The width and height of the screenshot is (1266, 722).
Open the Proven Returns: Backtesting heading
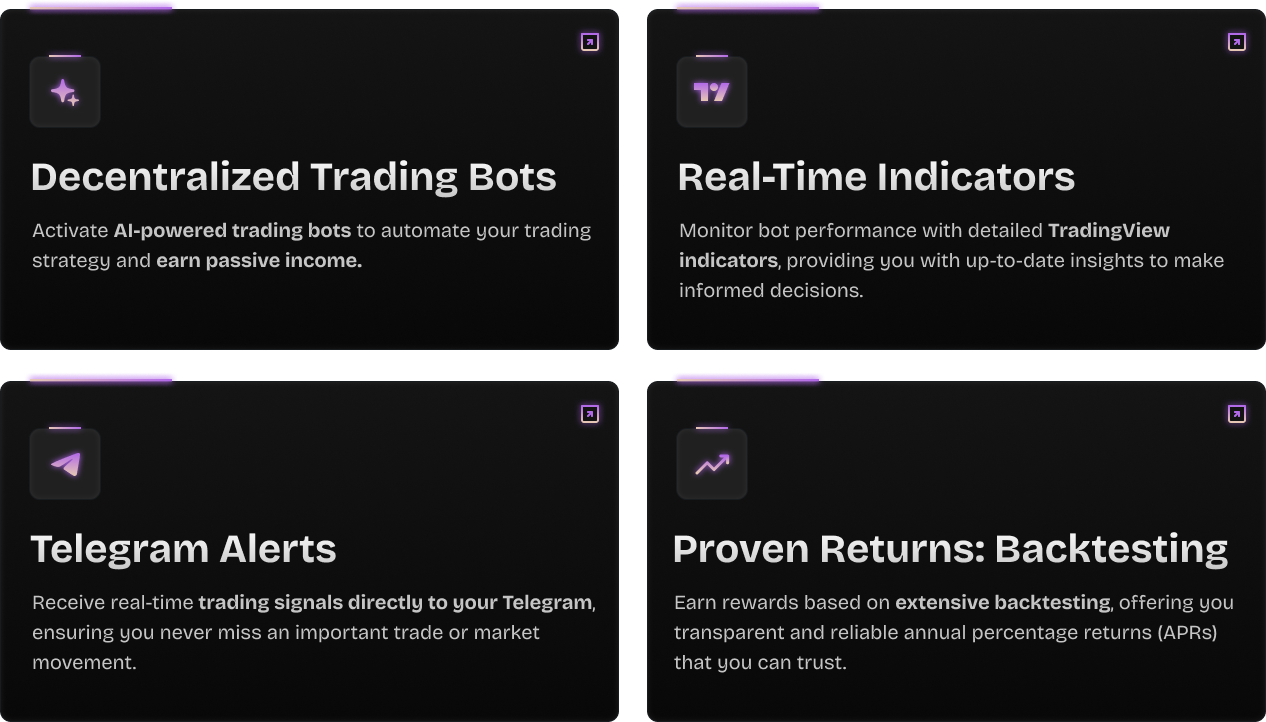click(x=950, y=549)
